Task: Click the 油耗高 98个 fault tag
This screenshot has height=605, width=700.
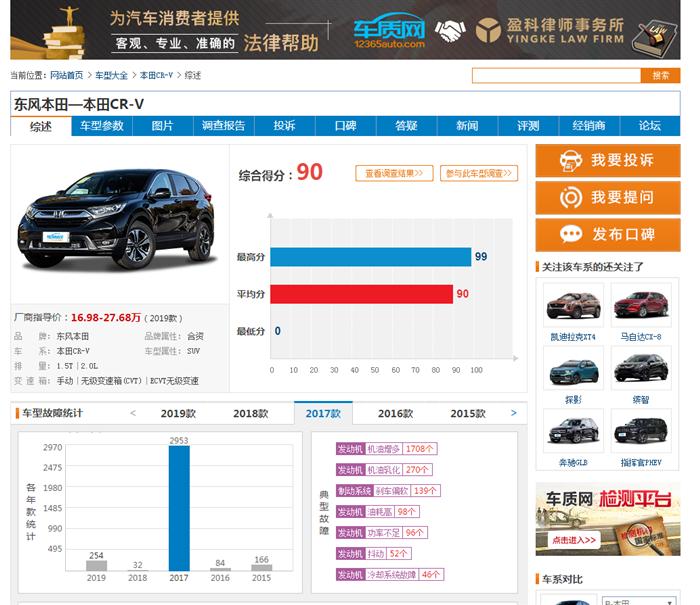Action: pos(378,512)
